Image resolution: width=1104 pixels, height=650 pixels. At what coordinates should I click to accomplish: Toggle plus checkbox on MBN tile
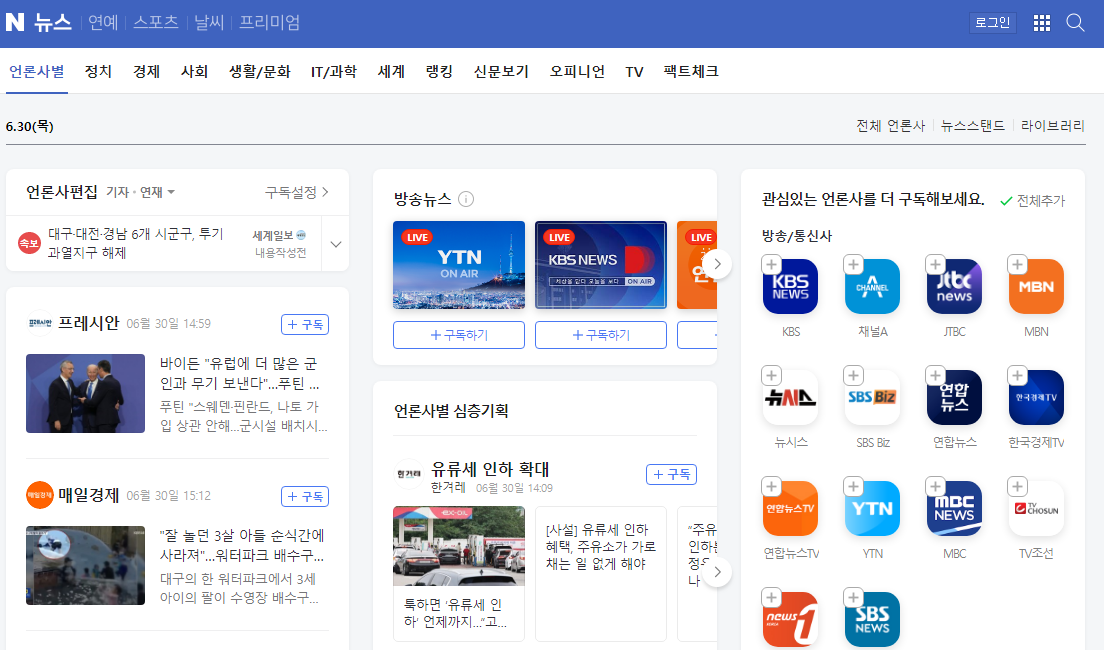tap(1017, 265)
